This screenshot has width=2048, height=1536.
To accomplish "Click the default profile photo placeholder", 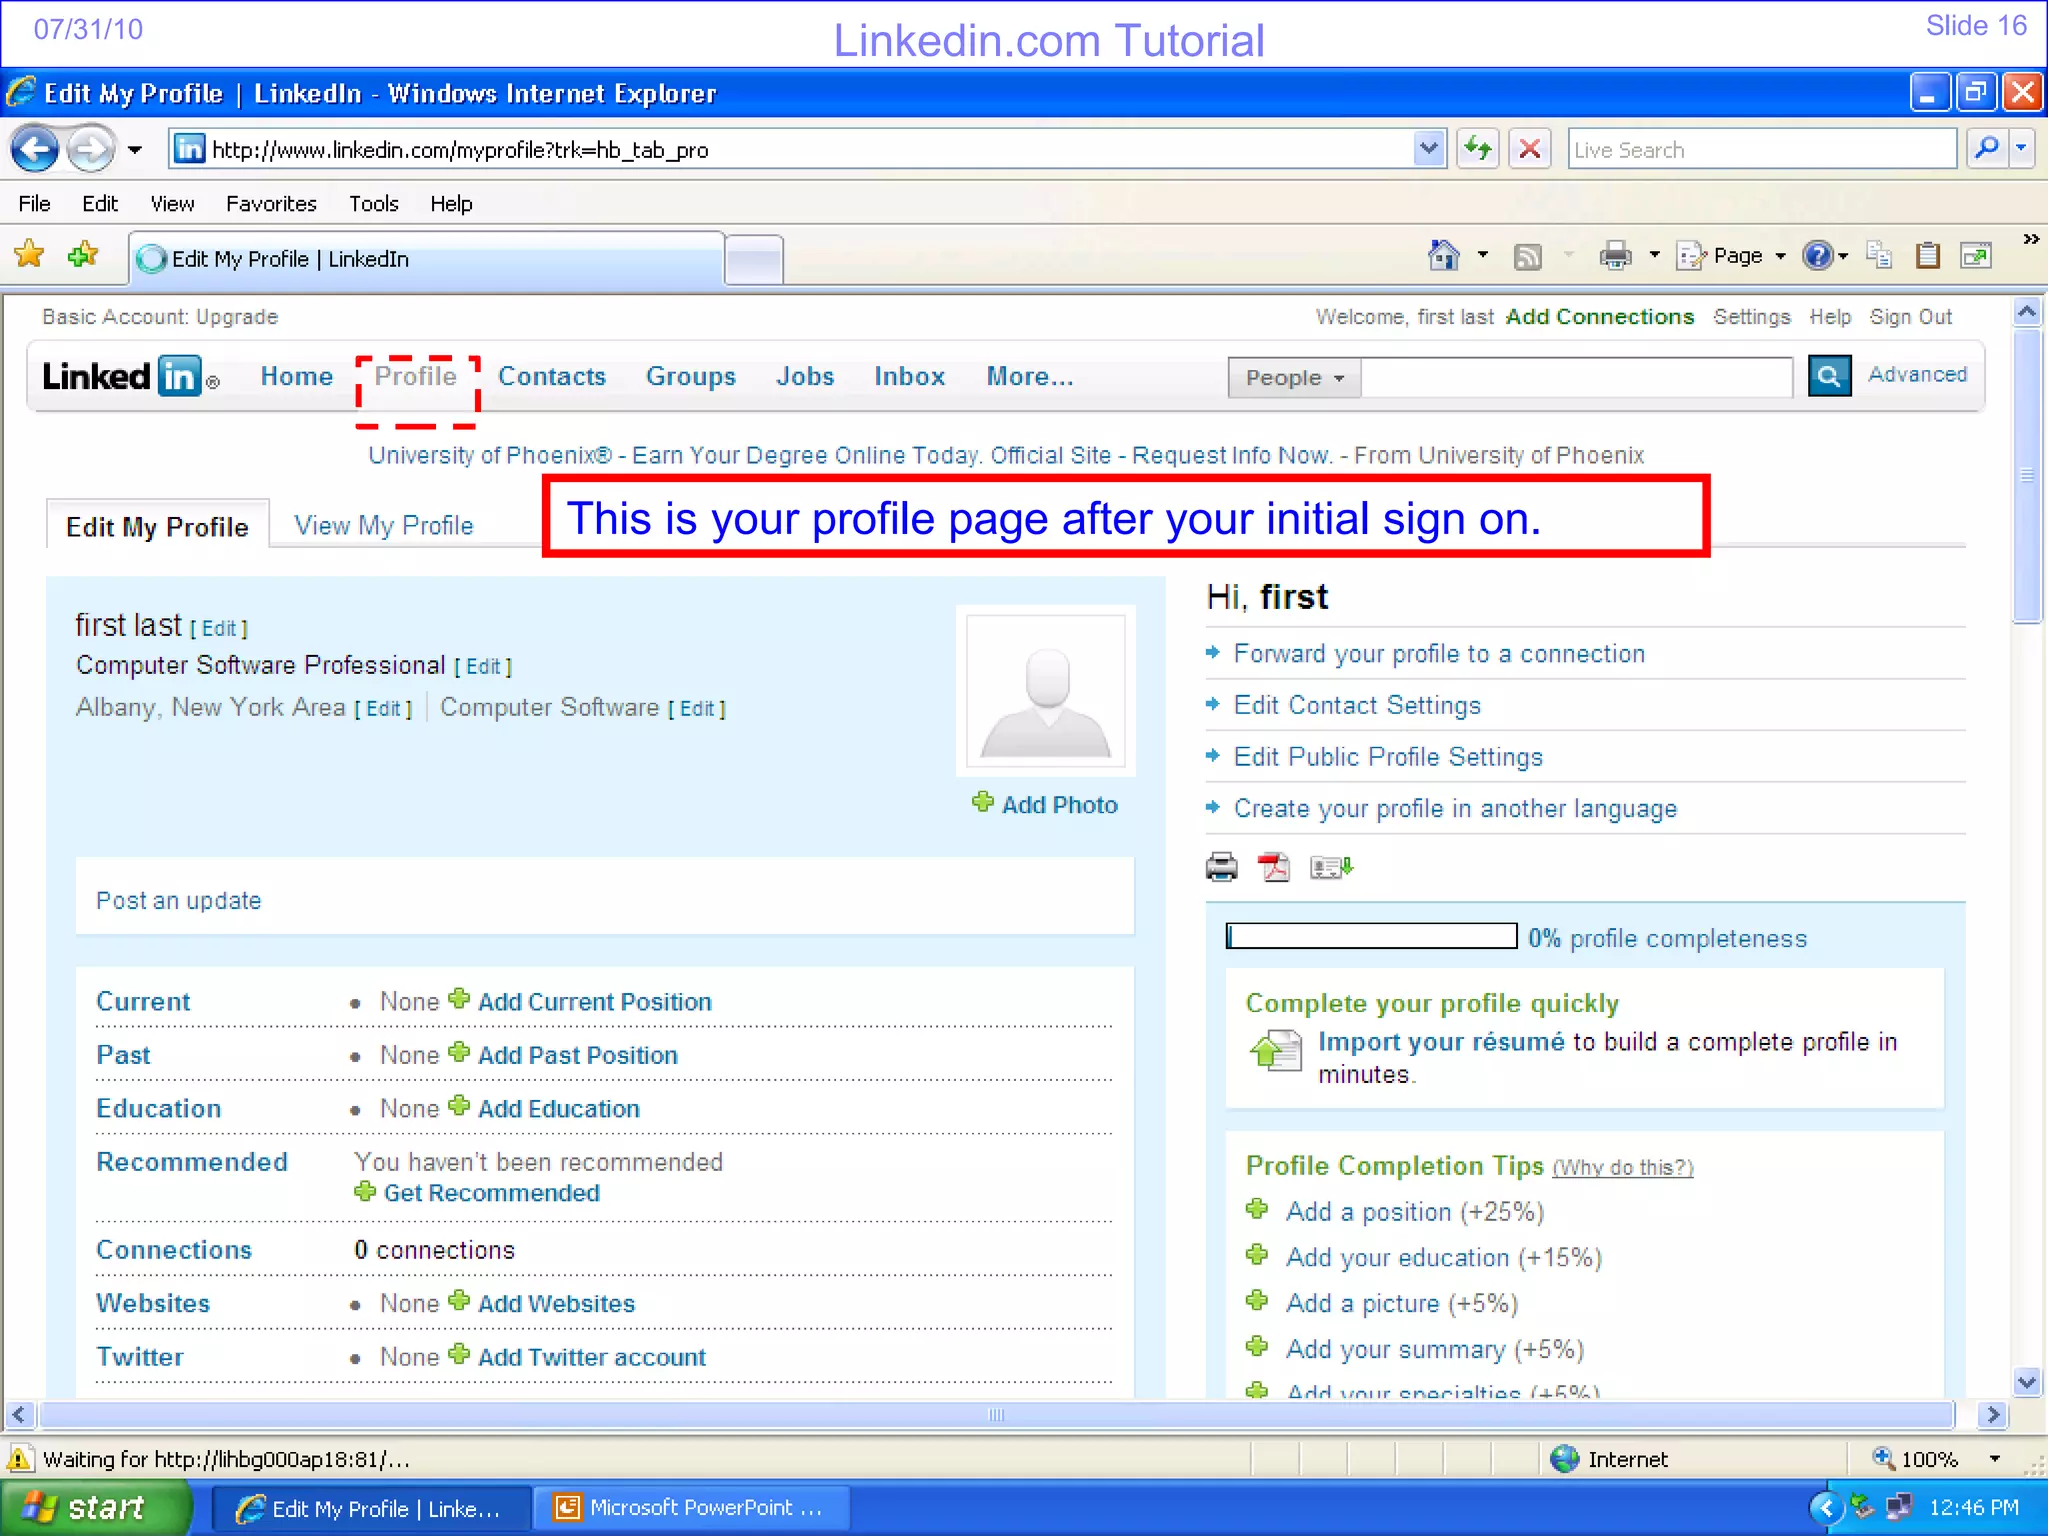I will [x=1045, y=690].
